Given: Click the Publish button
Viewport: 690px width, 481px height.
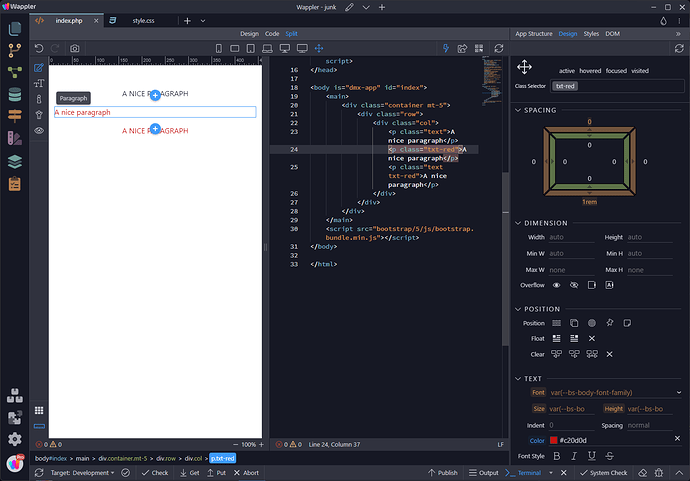Looking at the screenshot, I should click(x=443, y=473).
